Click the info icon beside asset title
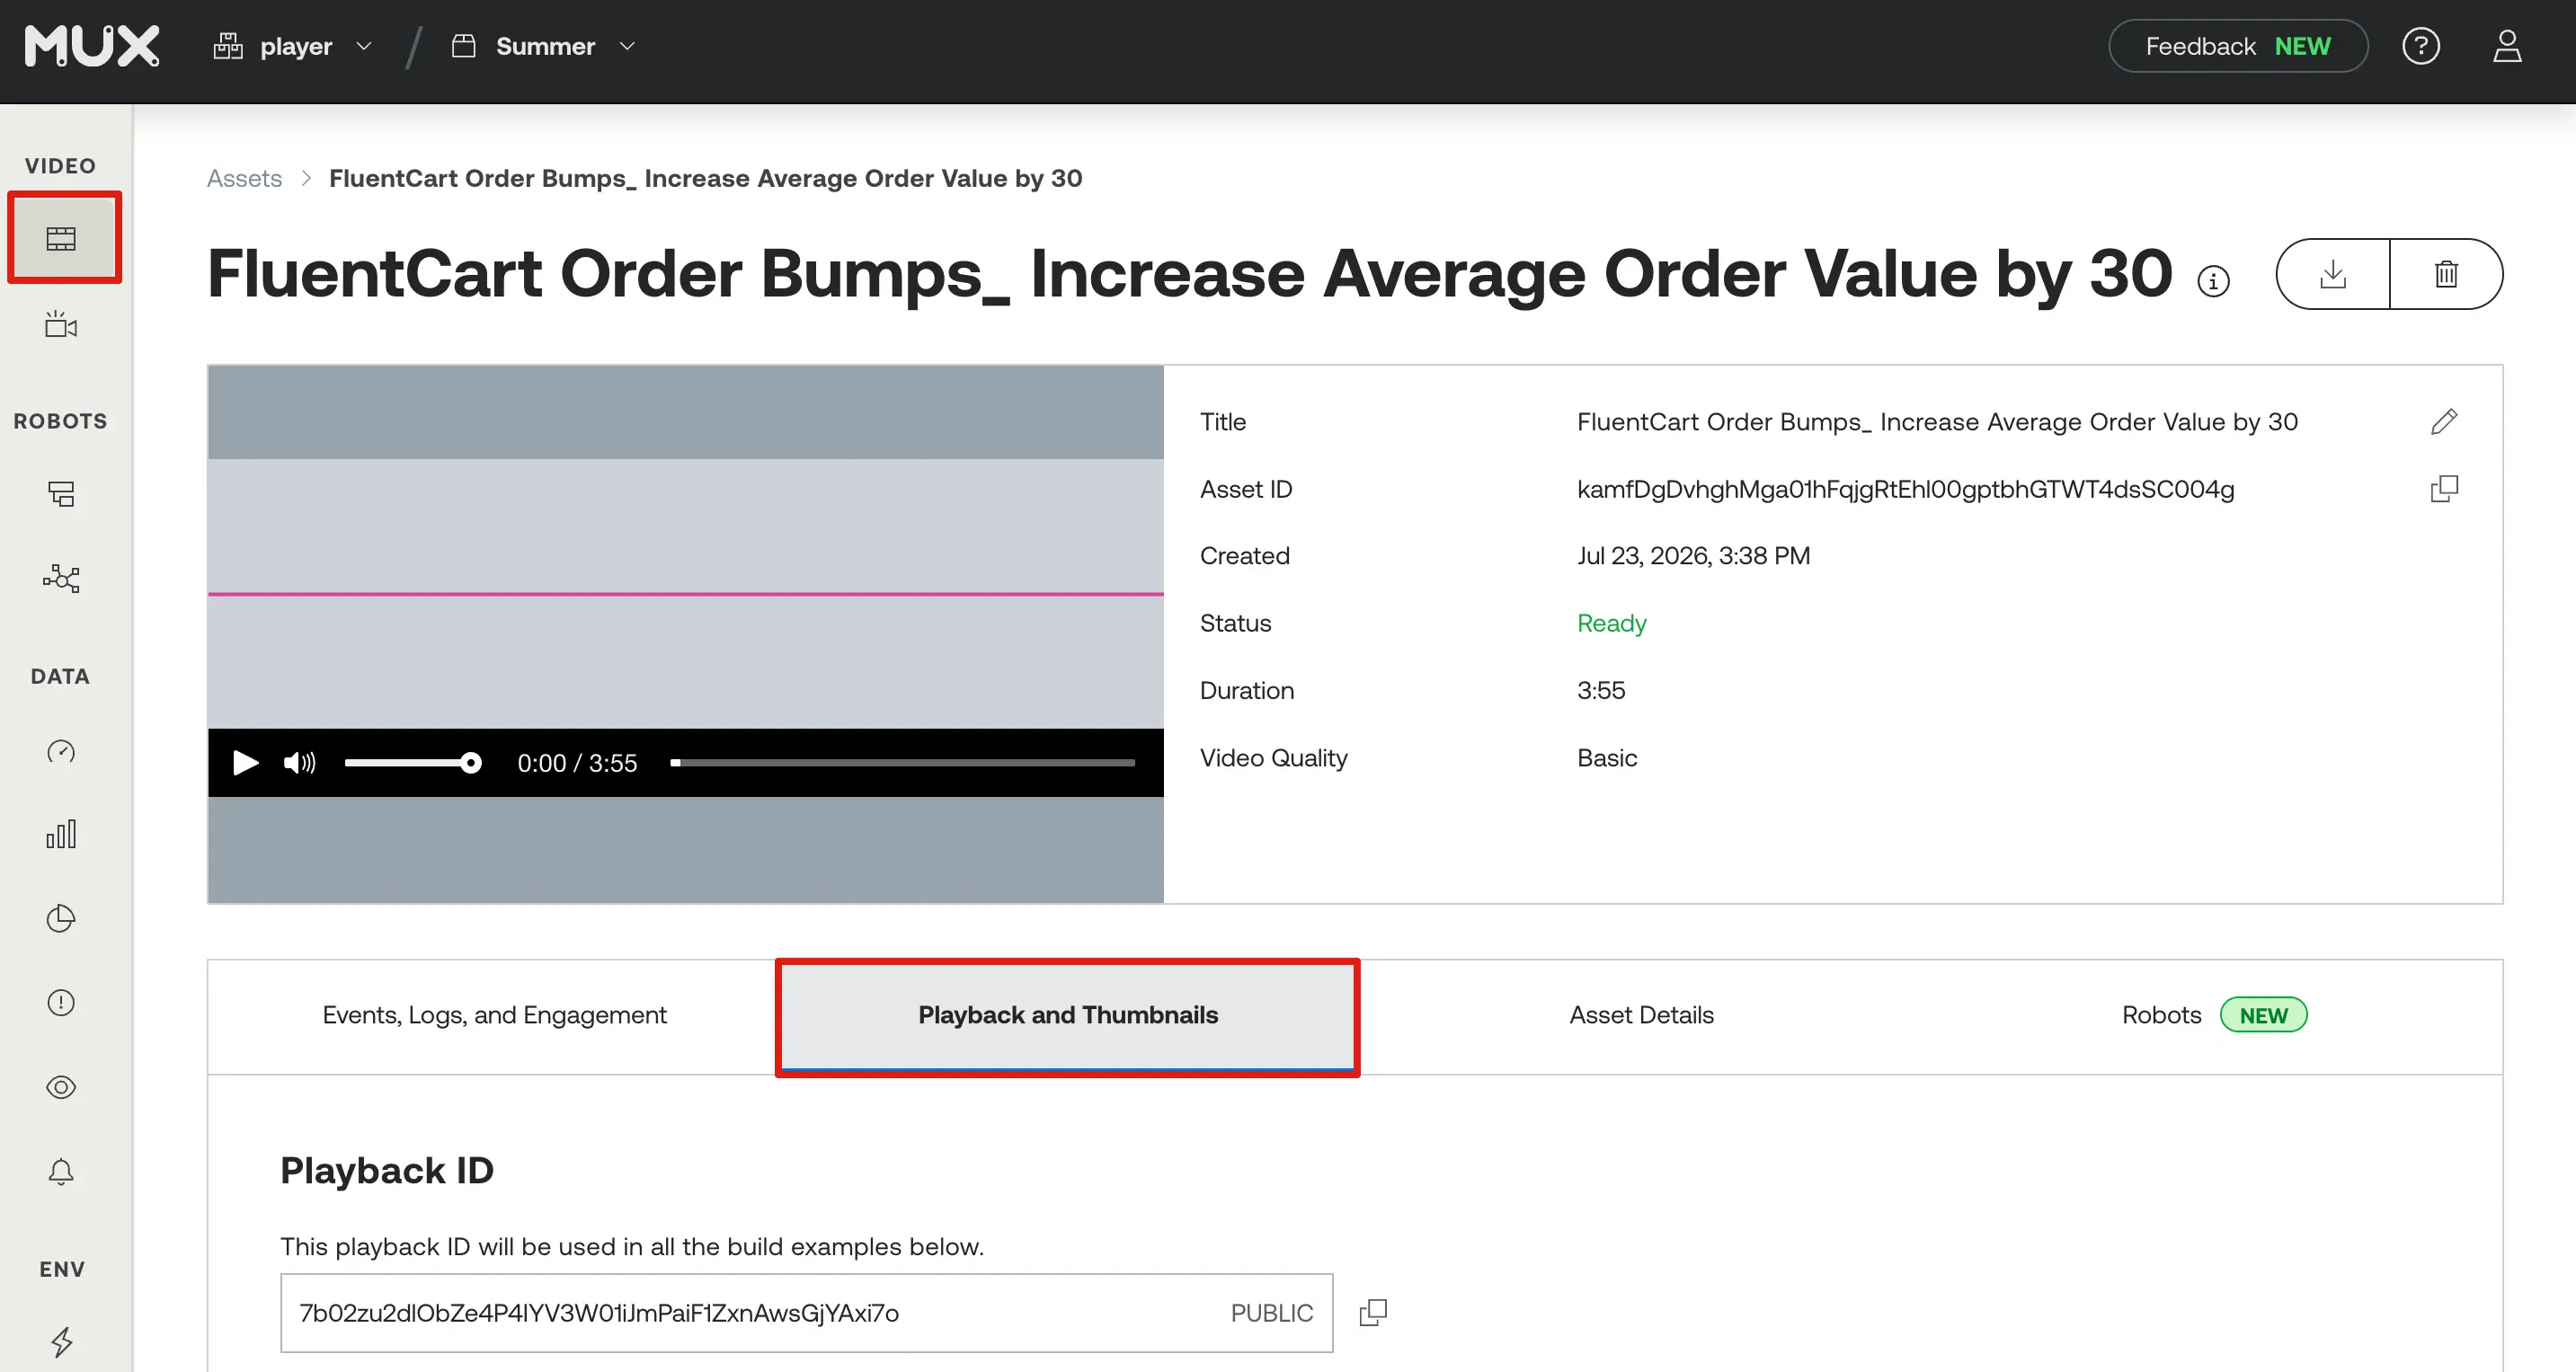The height and width of the screenshot is (1372, 2576). [x=2213, y=282]
